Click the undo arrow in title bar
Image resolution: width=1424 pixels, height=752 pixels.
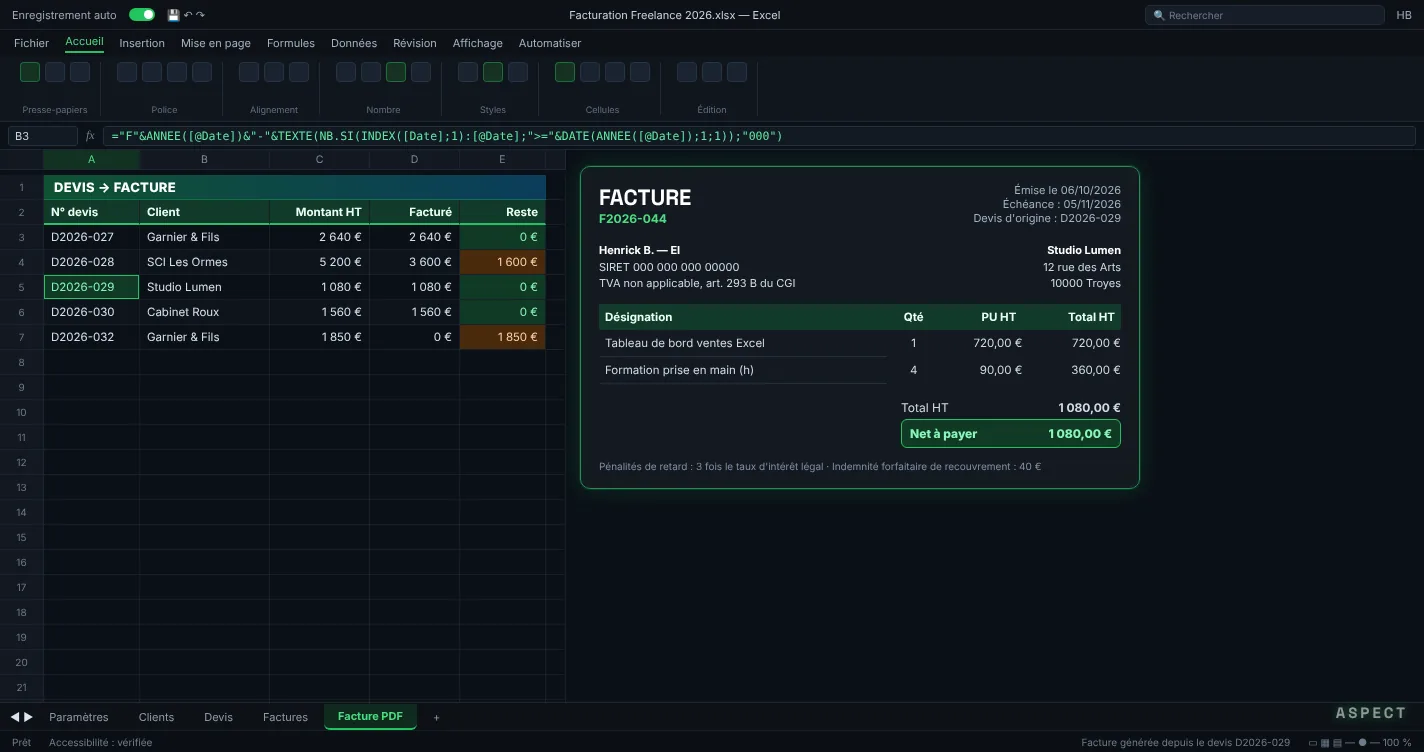pos(188,14)
